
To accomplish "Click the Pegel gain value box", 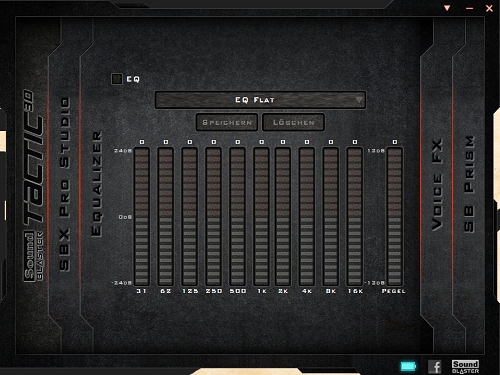I will click(x=395, y=142).
